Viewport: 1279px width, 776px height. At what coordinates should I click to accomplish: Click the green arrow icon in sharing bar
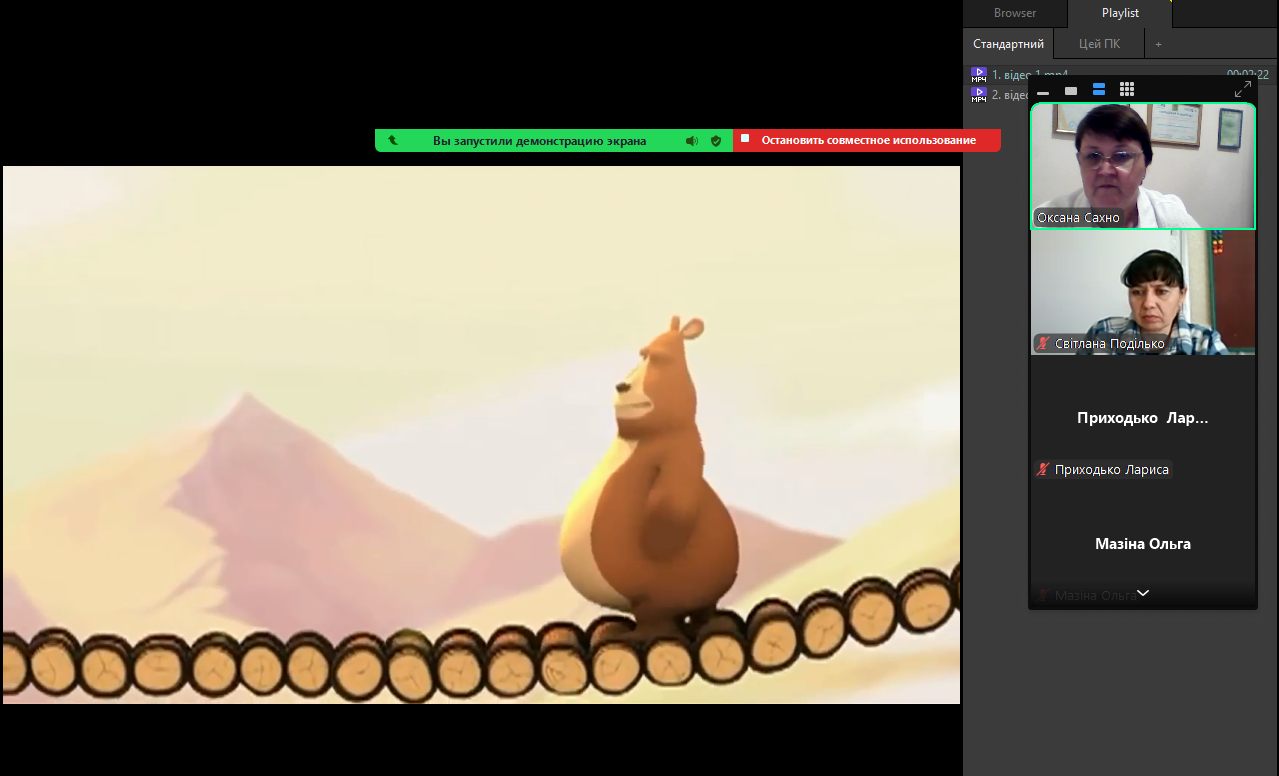click(x=393, y=141)
